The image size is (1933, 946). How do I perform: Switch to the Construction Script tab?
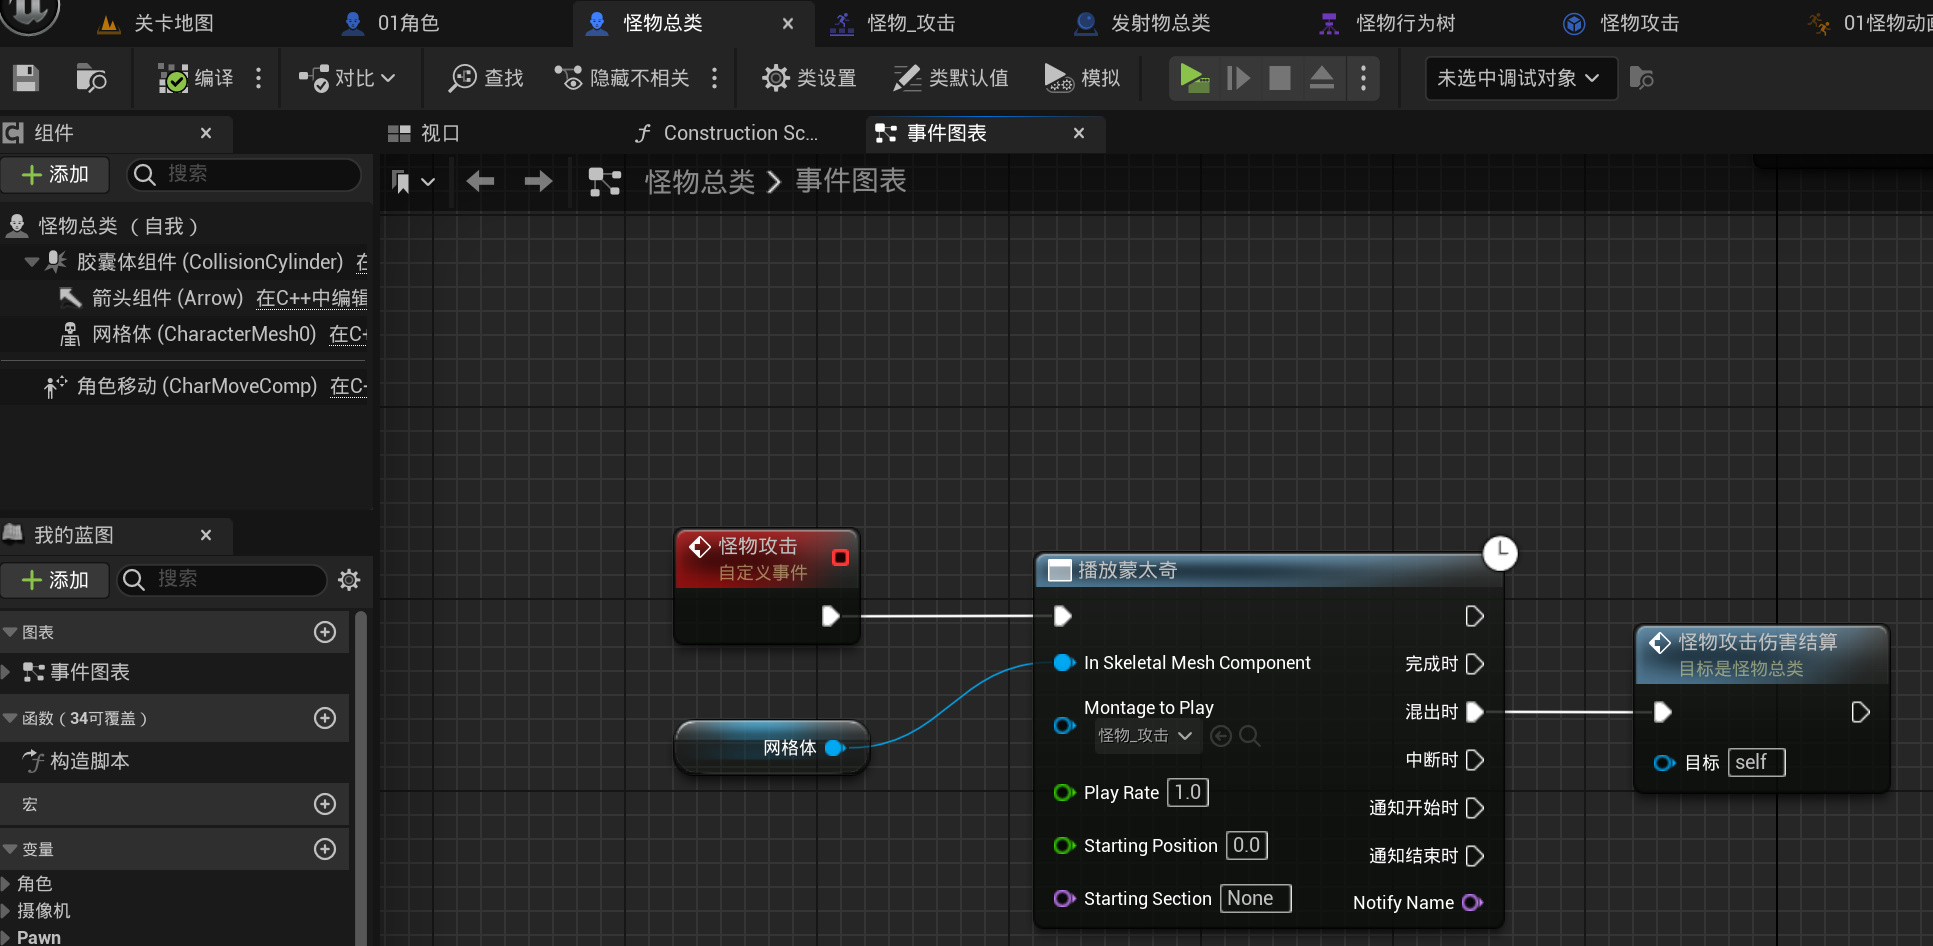pyautogui.click(x=727, y=133)
